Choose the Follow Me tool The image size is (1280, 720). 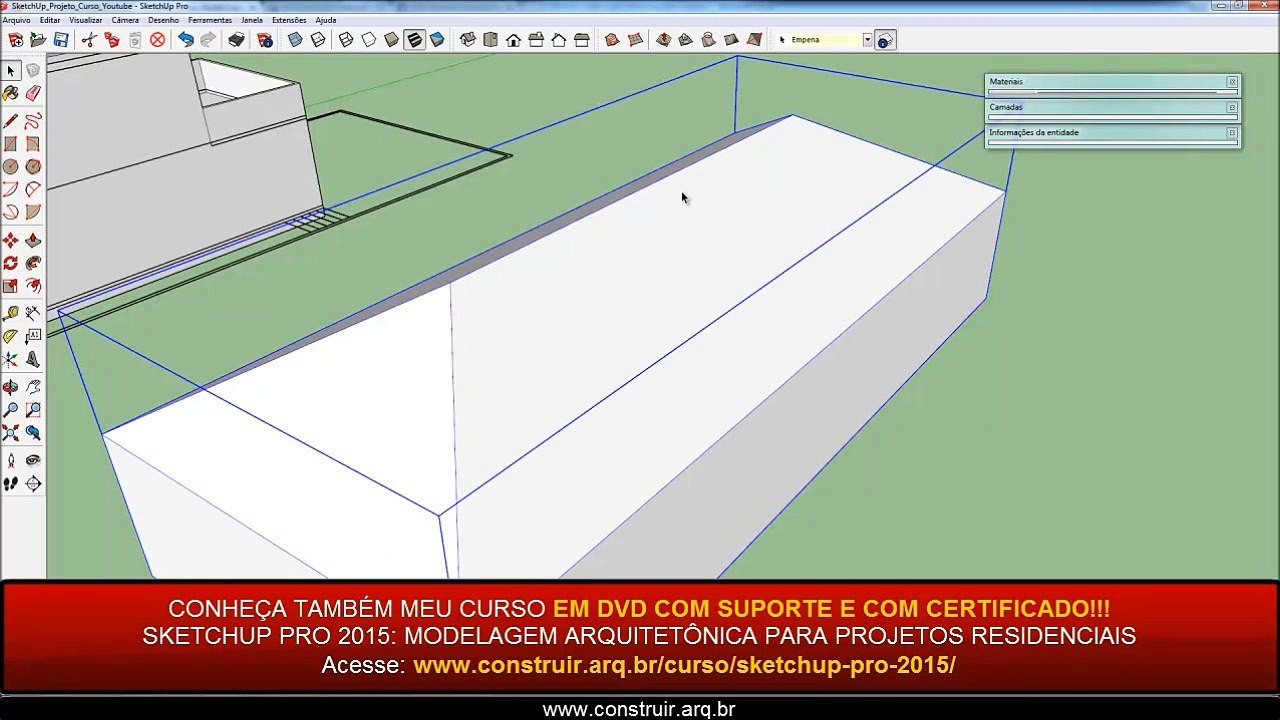pyautogui.click(x=33, y=263)
